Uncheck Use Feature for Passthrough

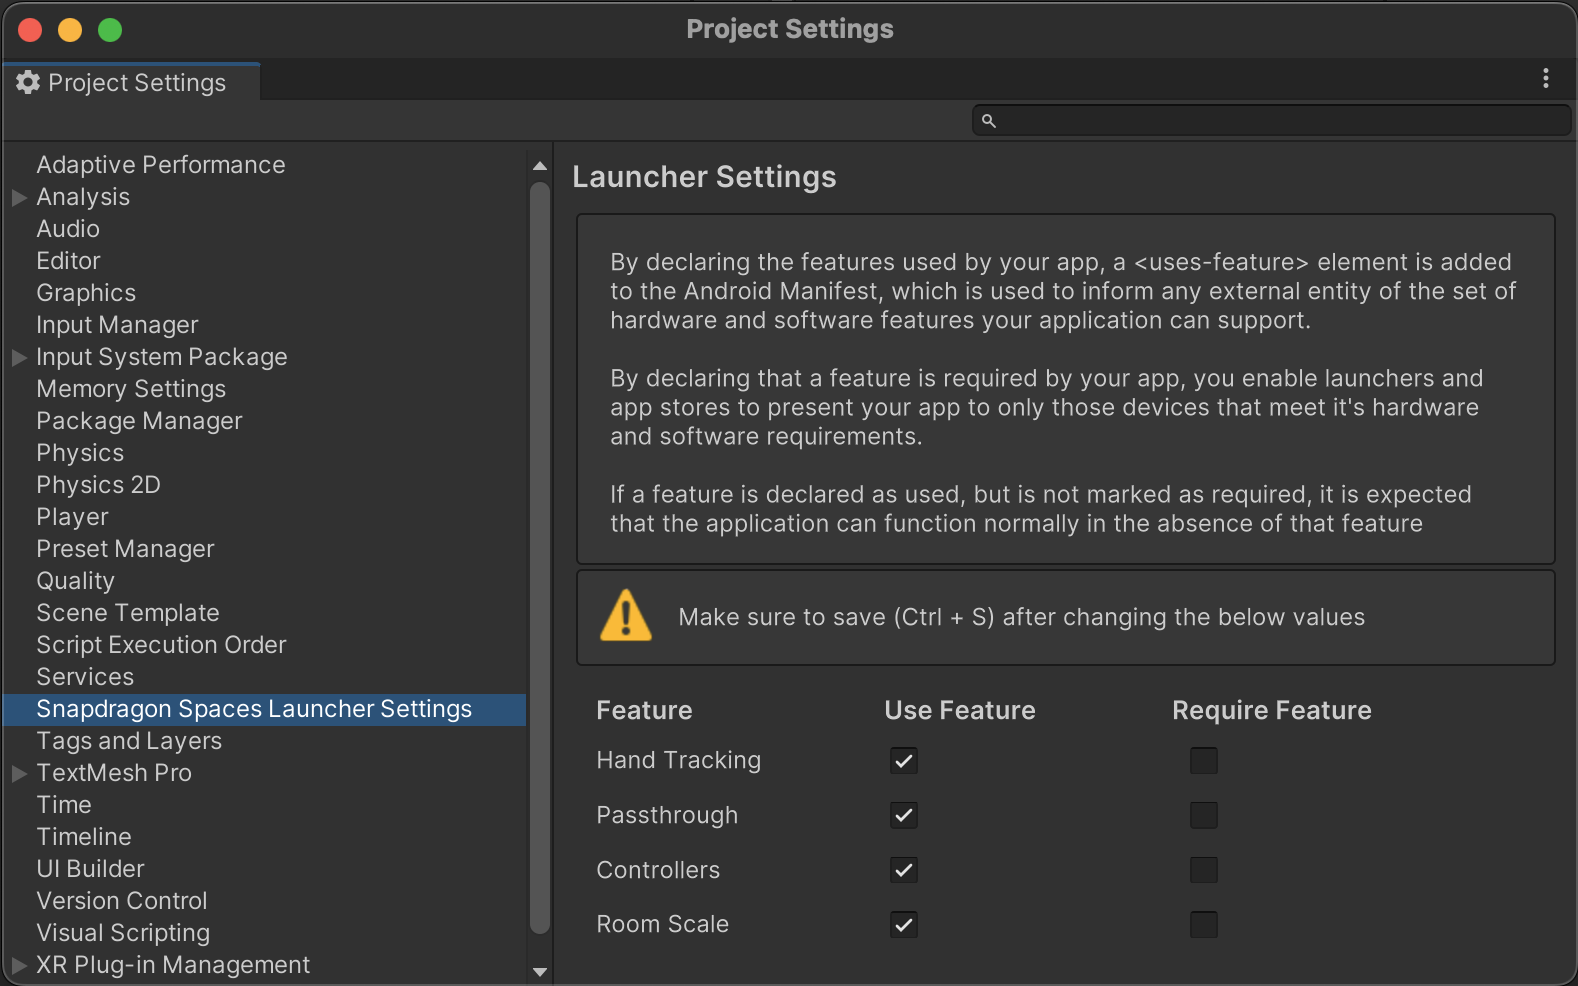[904, 816]
